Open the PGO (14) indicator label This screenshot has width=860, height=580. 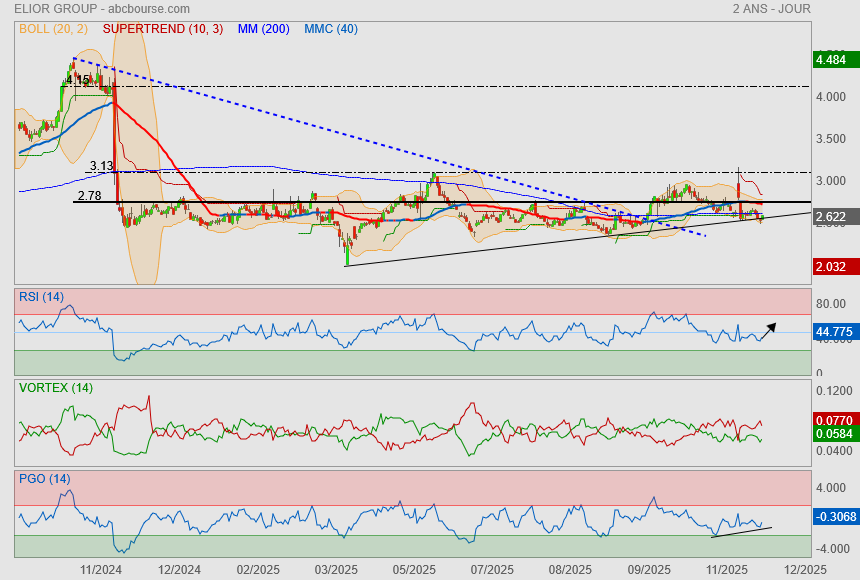coord(45,479)
